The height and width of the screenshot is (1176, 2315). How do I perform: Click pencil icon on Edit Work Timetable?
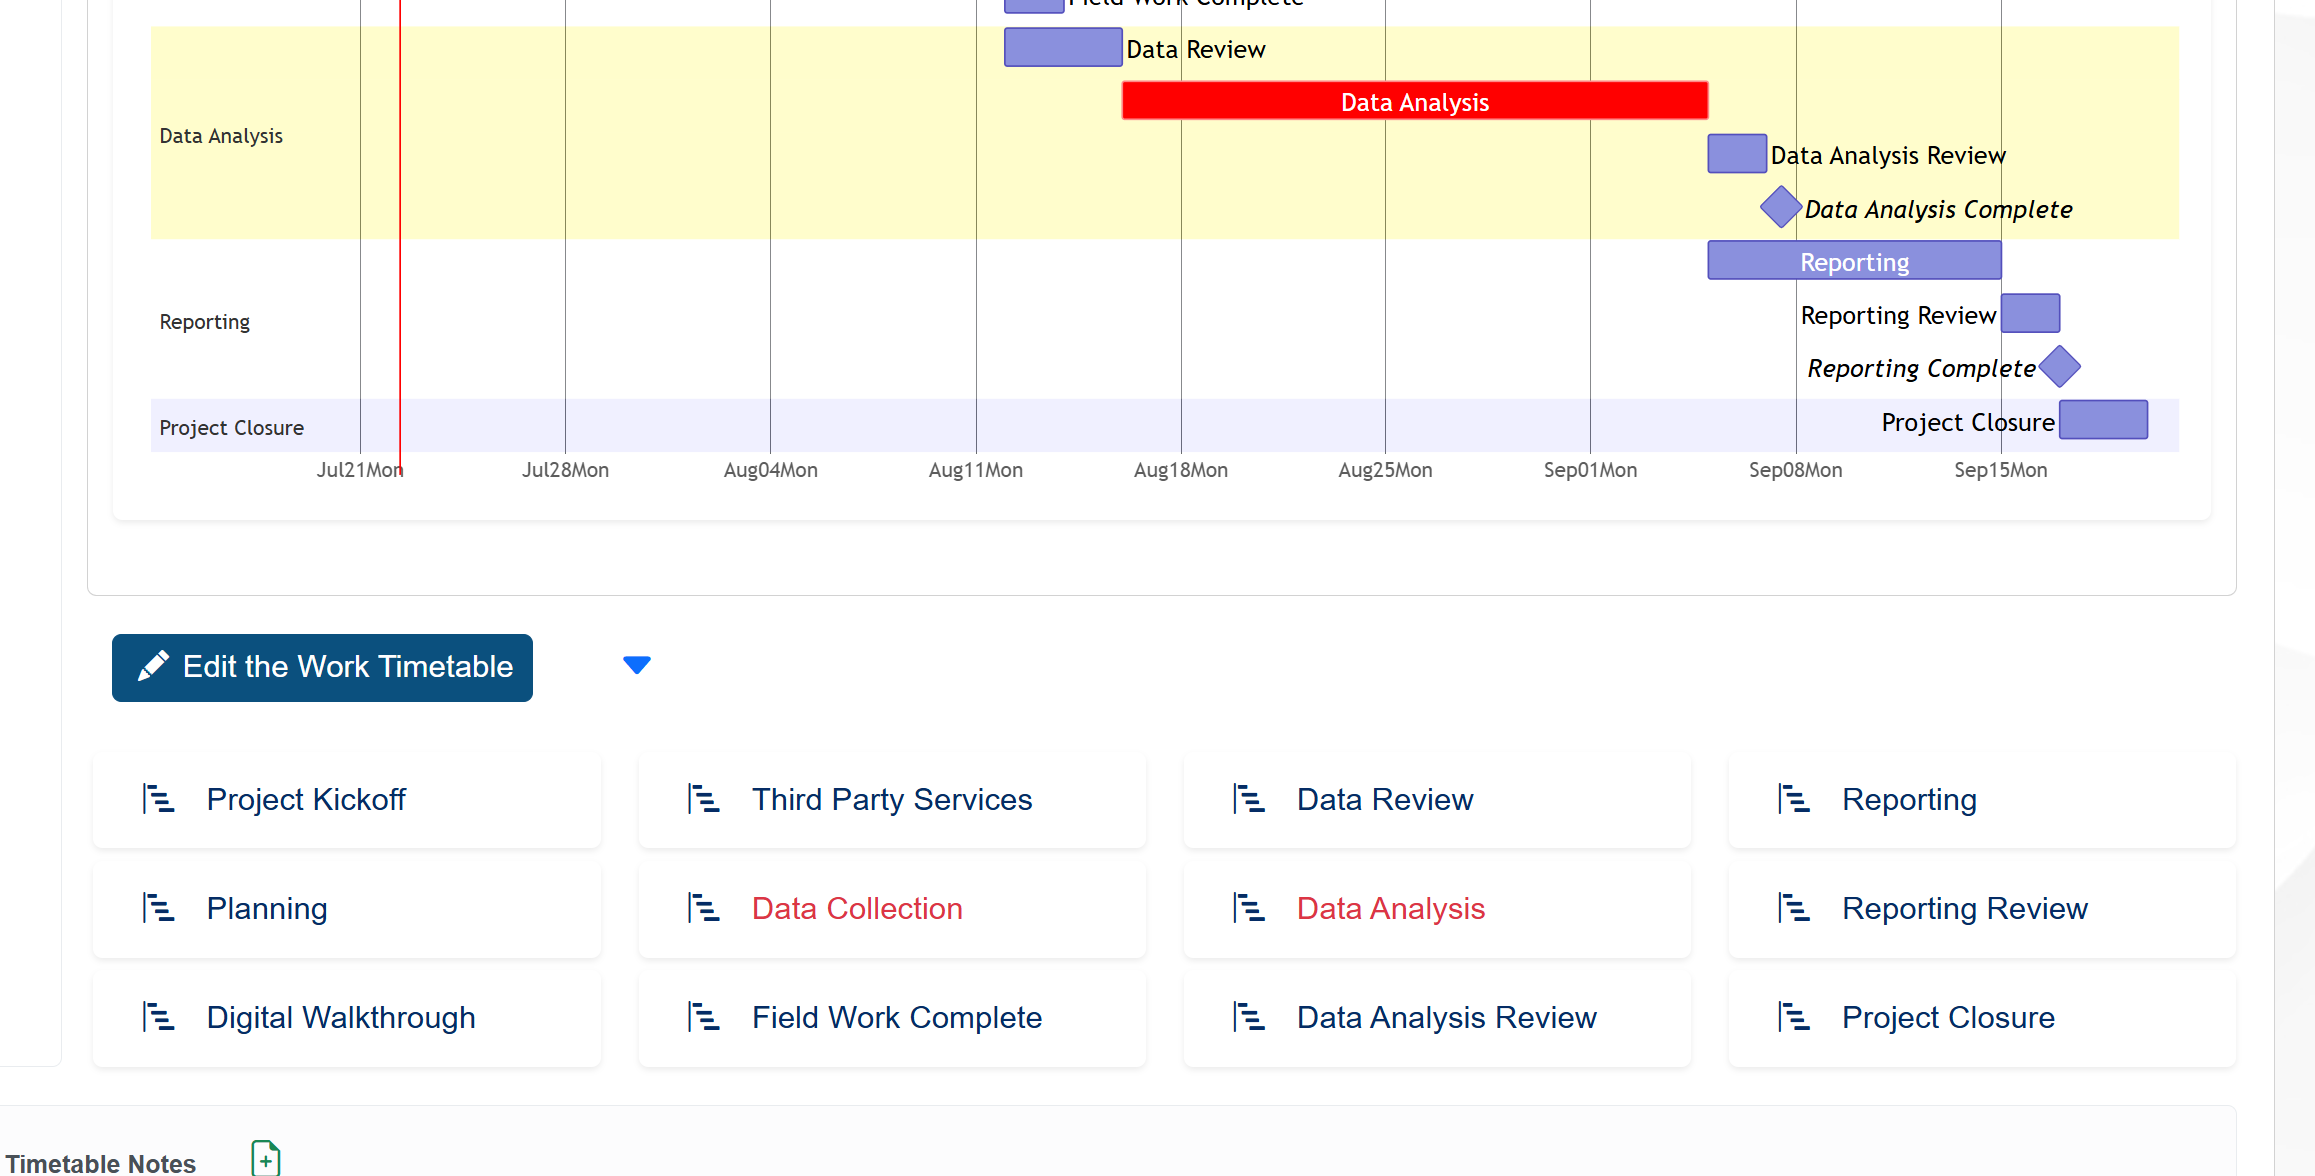(153, 666)
